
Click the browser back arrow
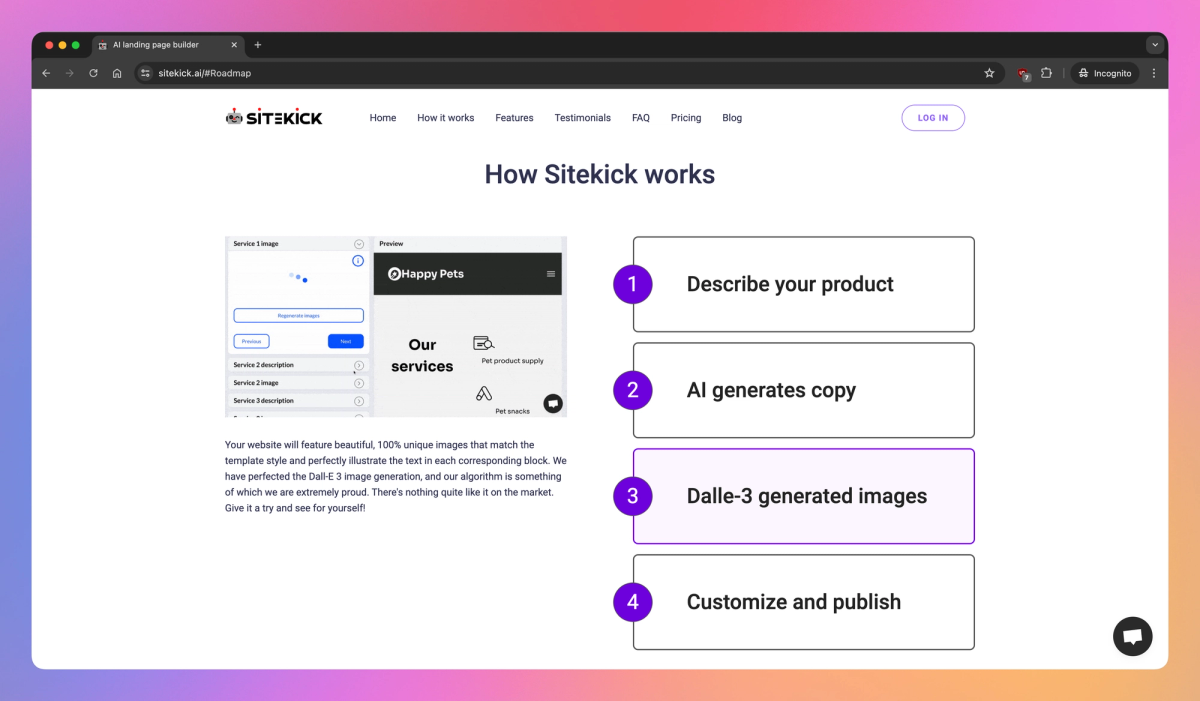point(46,73)
